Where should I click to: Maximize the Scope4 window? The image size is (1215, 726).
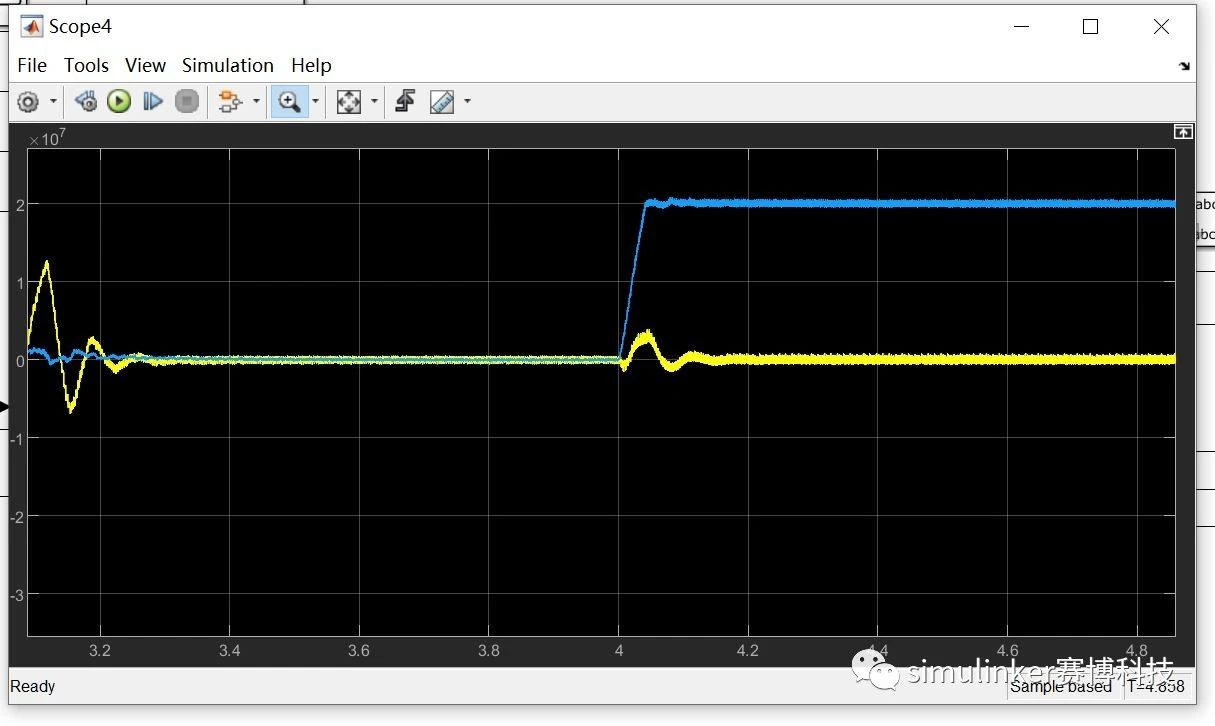tap(1091, 27)
